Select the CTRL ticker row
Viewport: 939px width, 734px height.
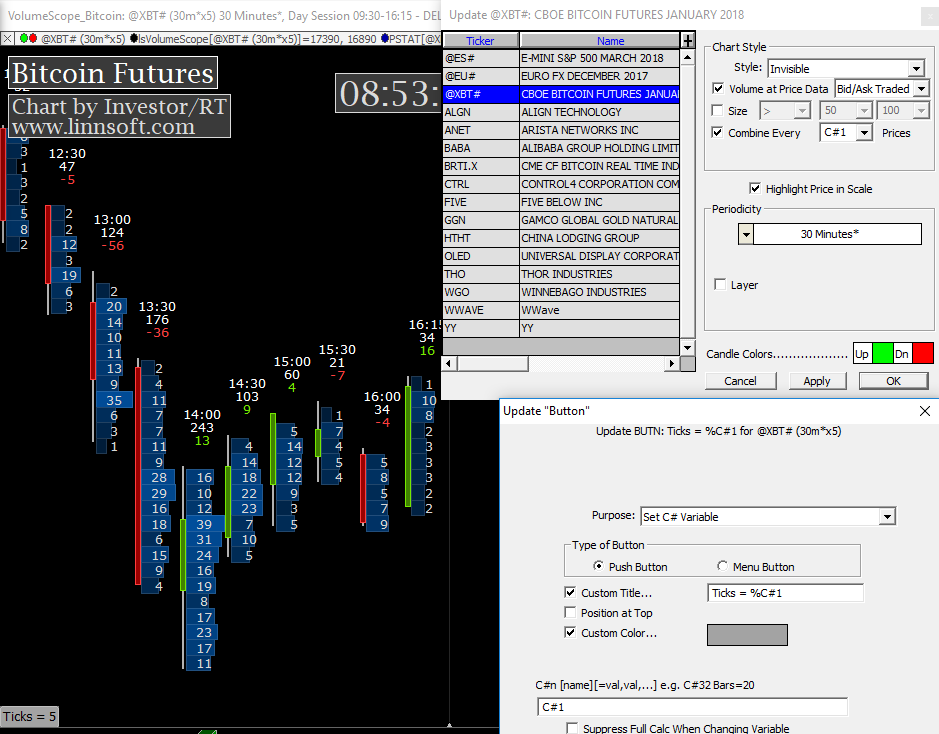coord(561,184)
